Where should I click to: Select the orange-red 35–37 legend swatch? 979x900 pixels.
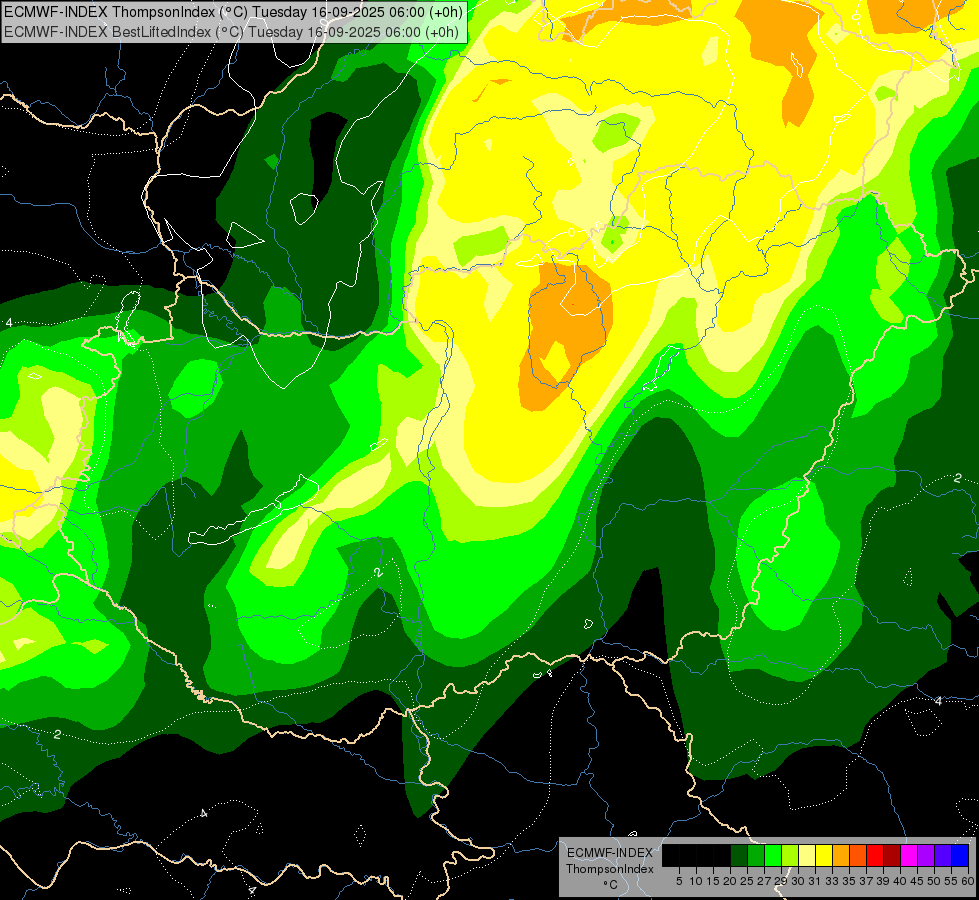pos(858,855)
